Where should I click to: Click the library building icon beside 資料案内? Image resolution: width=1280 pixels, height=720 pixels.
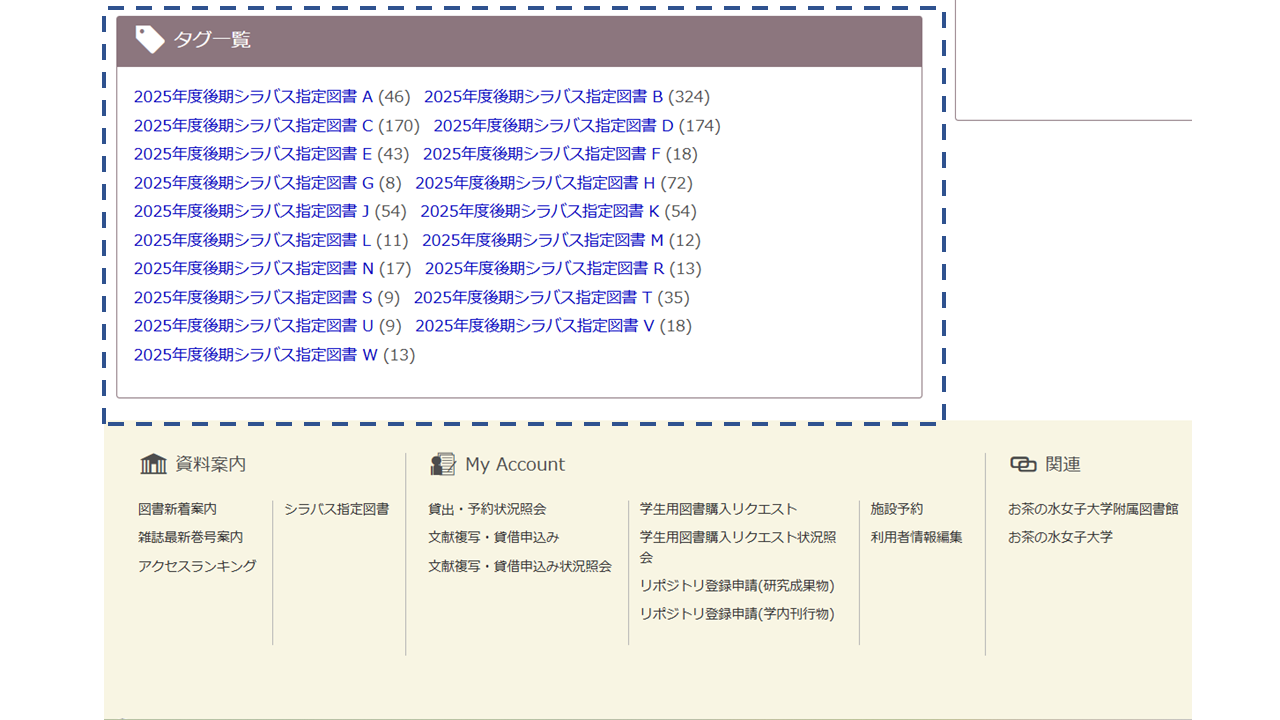[x=153, y=464]
